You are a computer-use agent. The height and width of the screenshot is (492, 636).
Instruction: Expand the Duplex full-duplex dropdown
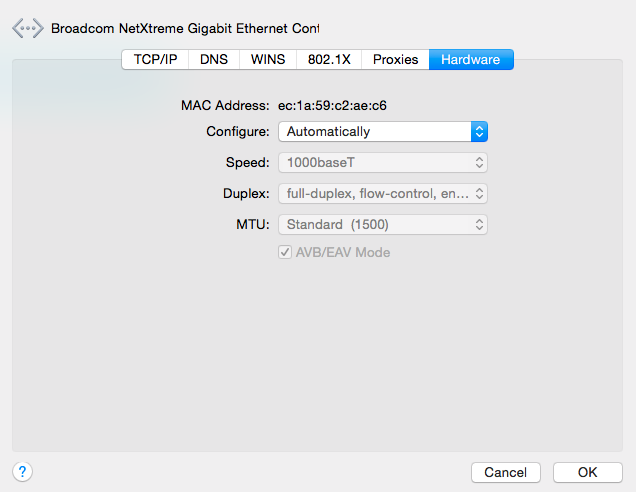click(x=383, y=193)
